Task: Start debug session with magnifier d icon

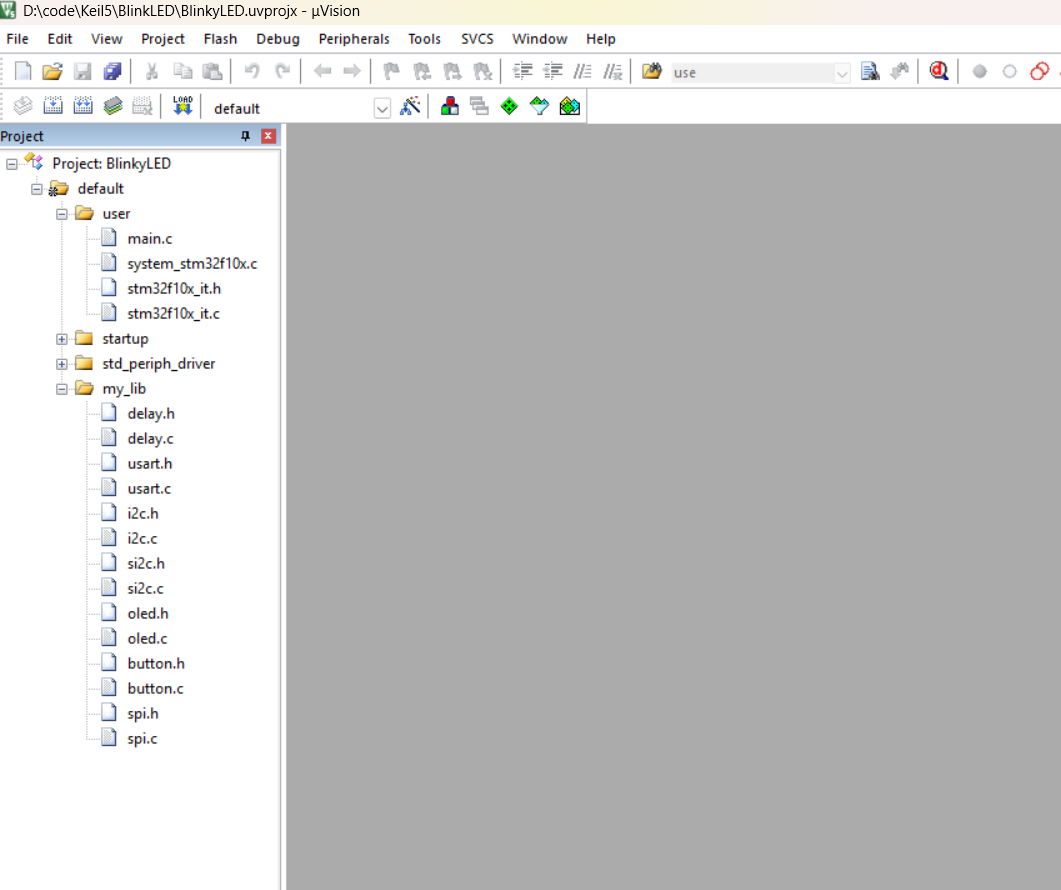Action: [939, 71]
